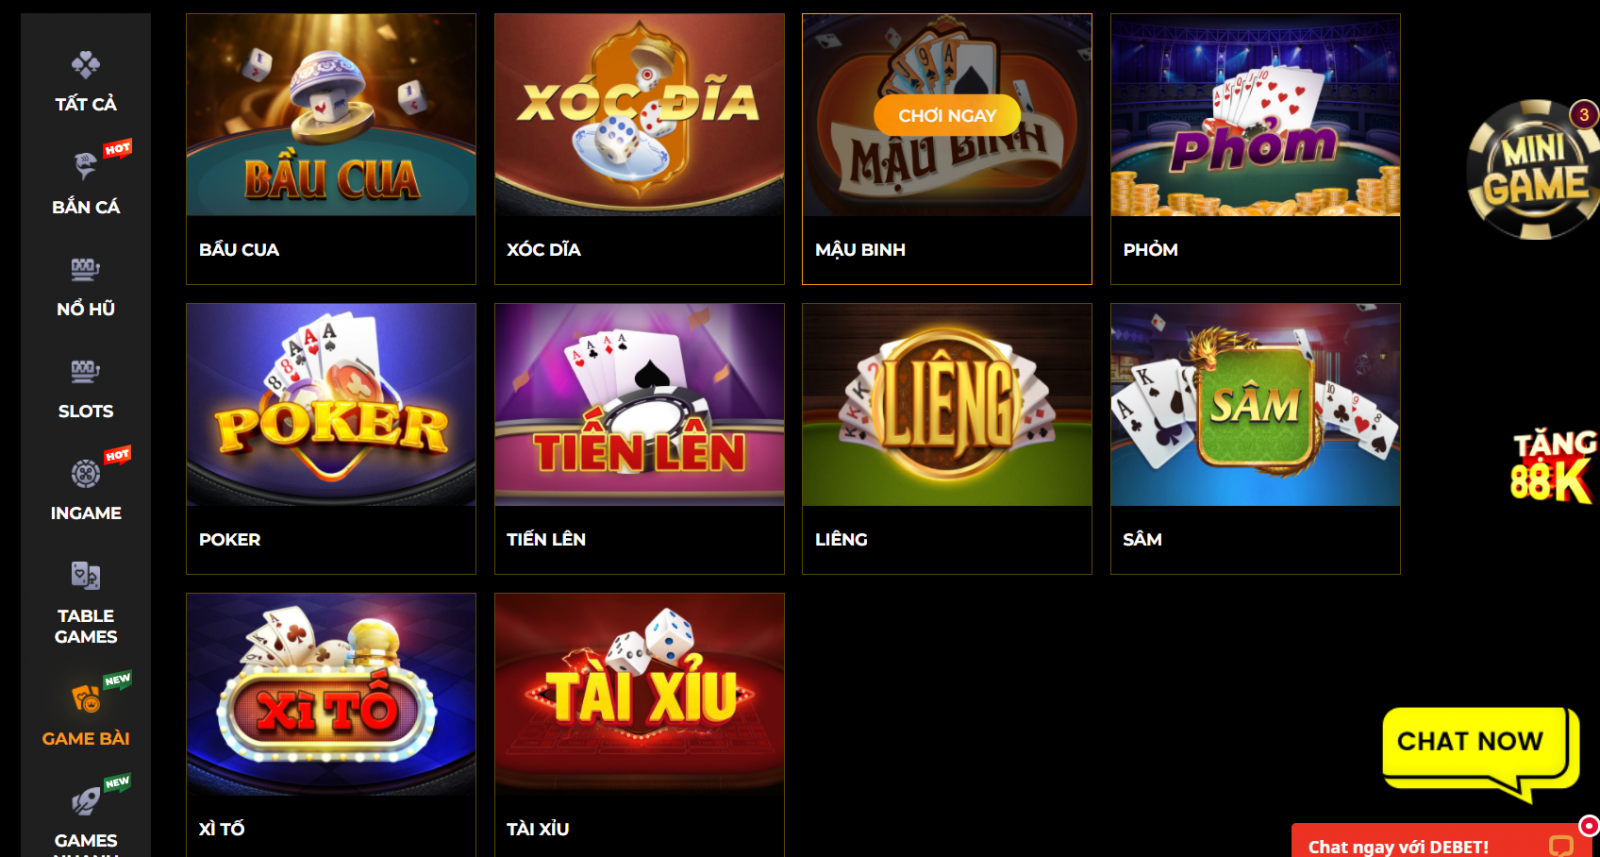
Task: Launch the Xóc Đĩa game tile
Action: pyautogui.click(x=639, y=116)
